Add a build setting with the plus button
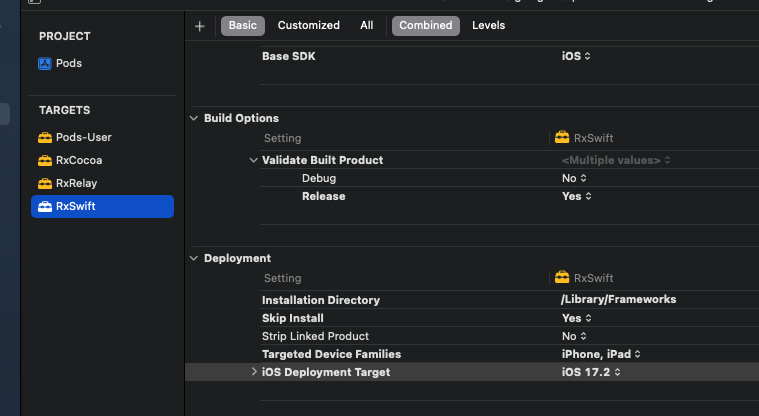Image resolution: width=759 pixels, height=416 pixels. [x=199, y=26]
